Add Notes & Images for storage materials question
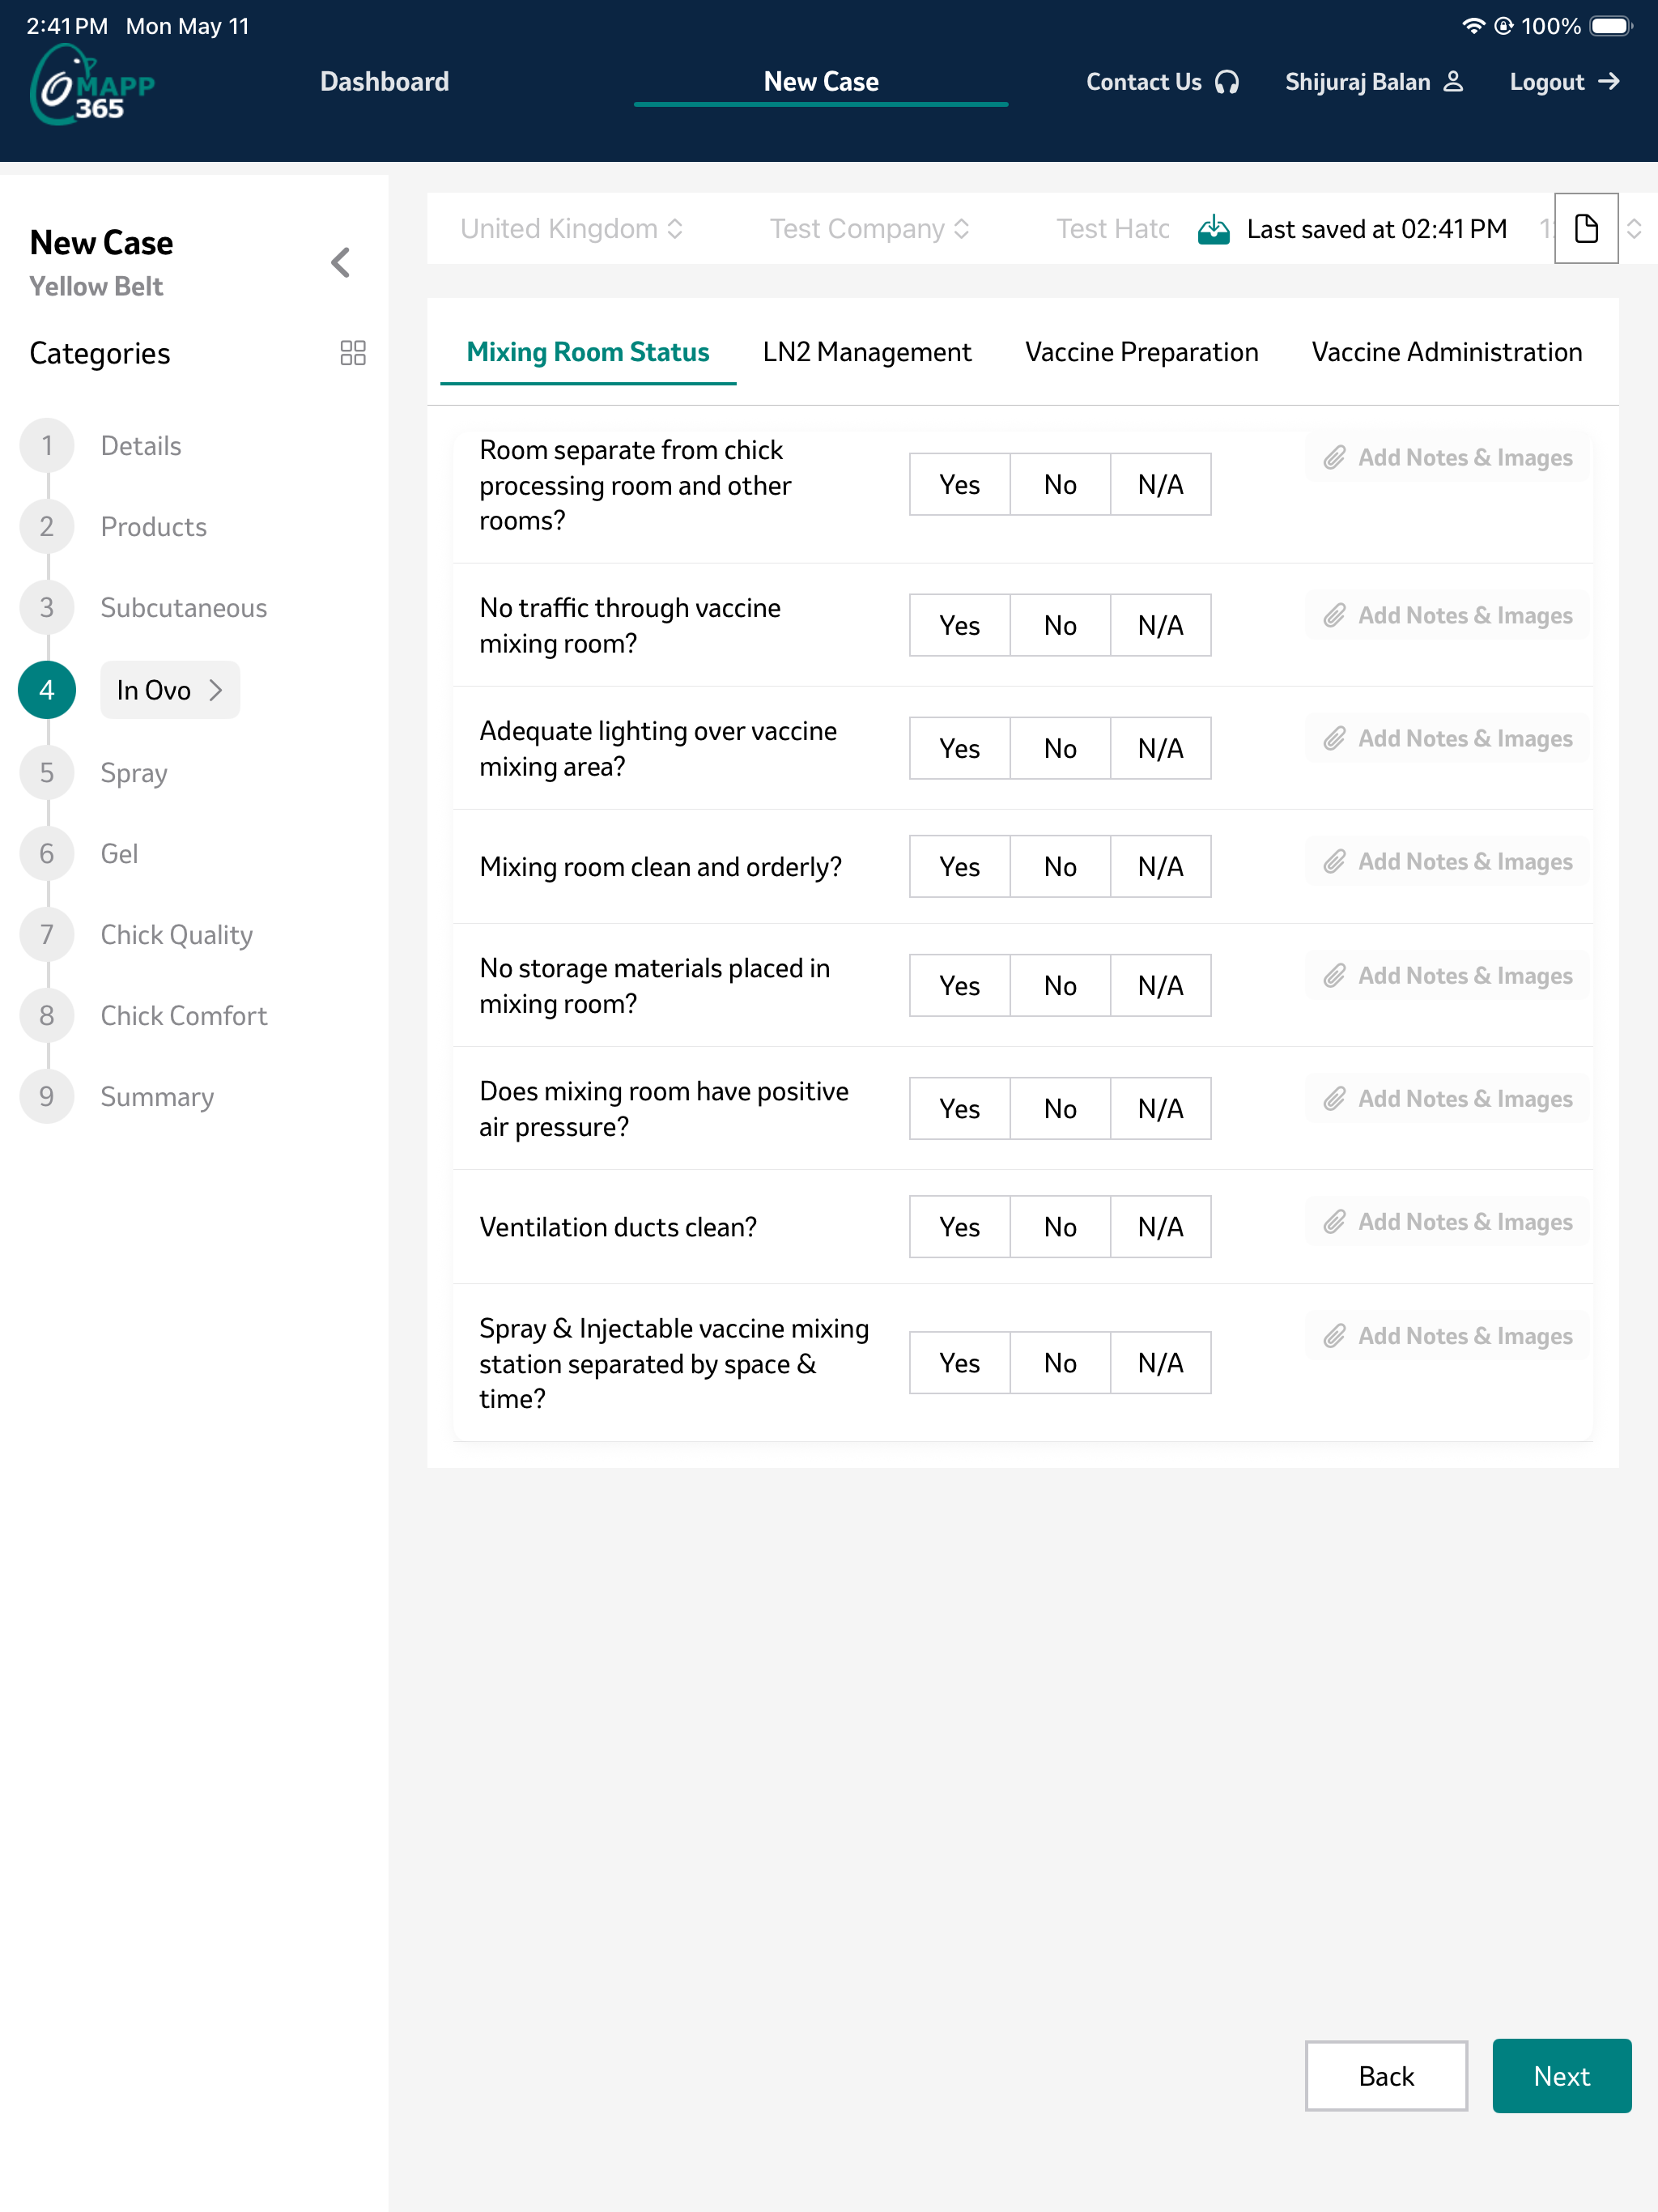Viewport: 1658px width, 2212px height. 1447,976
